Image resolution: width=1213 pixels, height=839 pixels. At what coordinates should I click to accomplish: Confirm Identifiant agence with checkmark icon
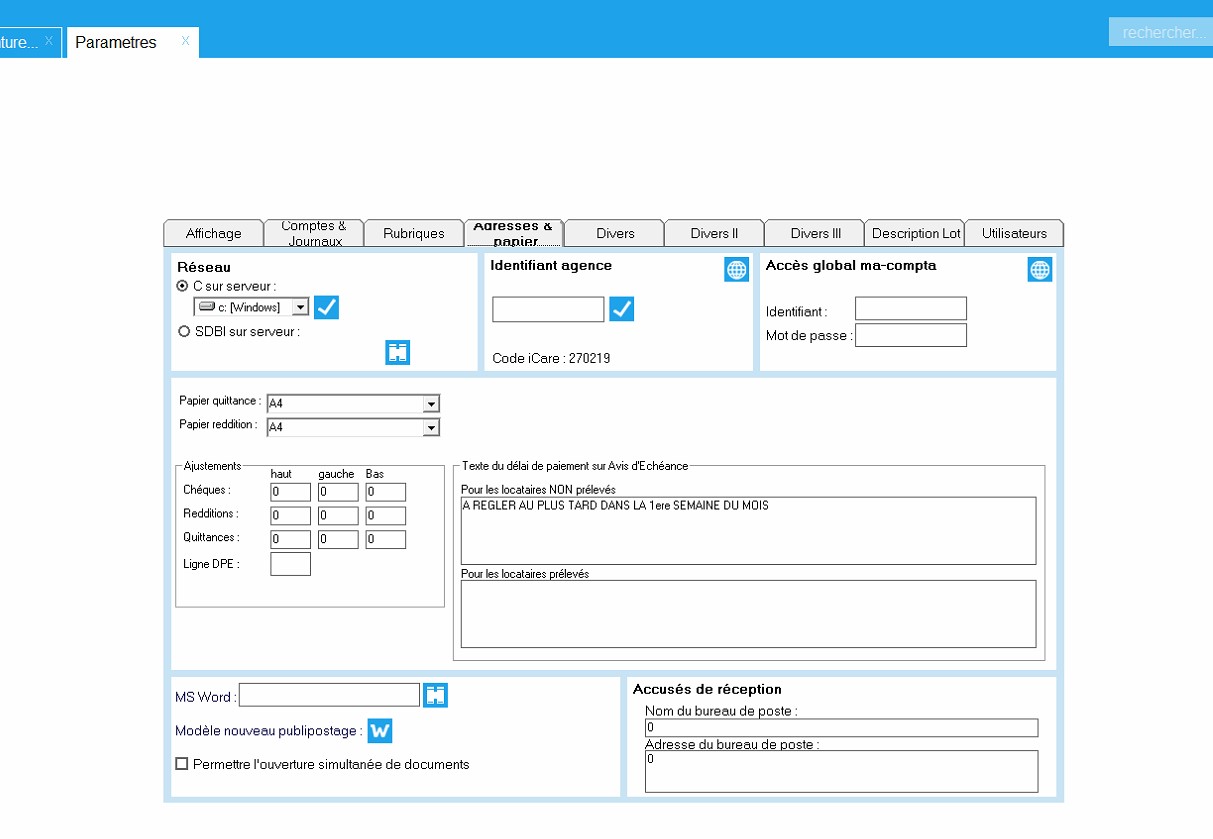tap(622, 309)
